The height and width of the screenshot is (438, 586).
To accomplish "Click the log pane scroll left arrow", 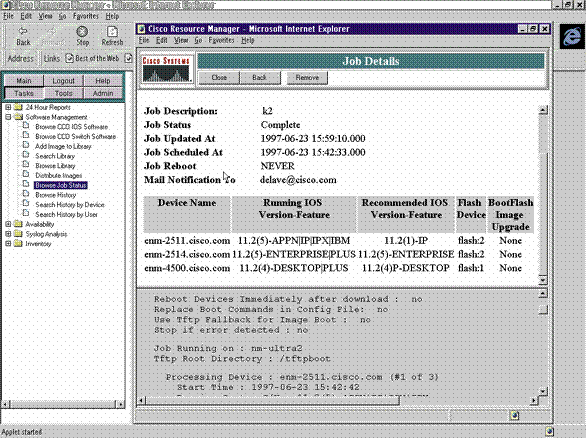I will (141, 401).
